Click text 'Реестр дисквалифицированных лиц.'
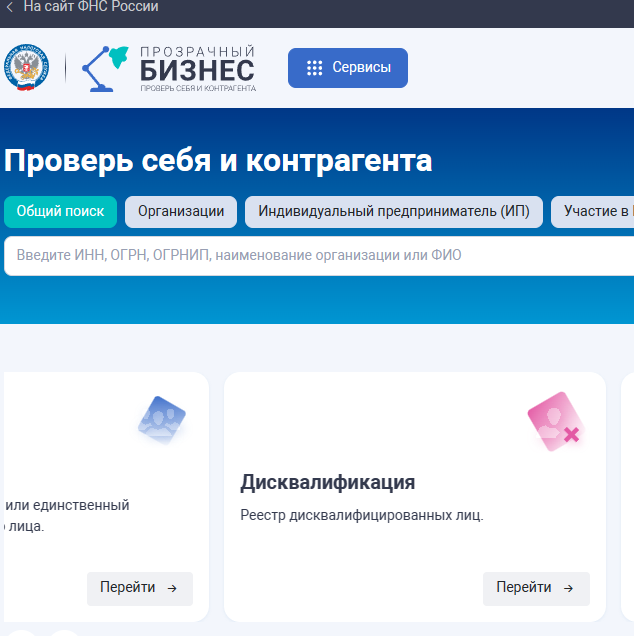The height and width of the screenshot is (636, 634). click(x=362, y=516)
